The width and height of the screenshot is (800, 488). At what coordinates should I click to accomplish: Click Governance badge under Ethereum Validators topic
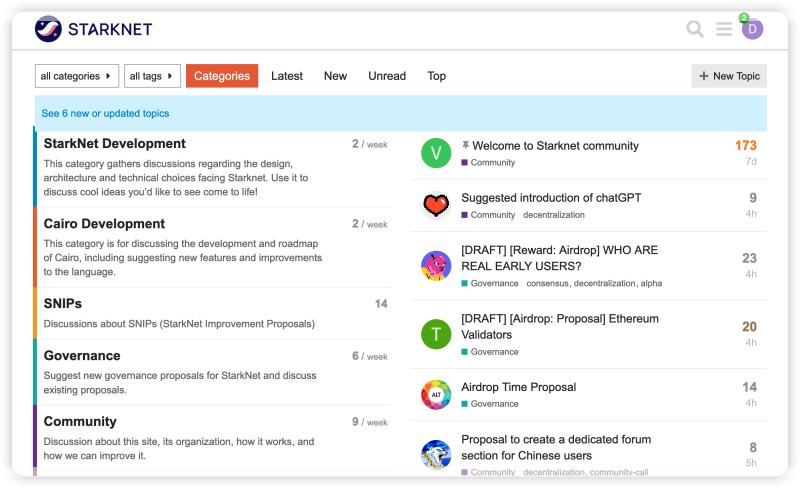coord(490,352)
